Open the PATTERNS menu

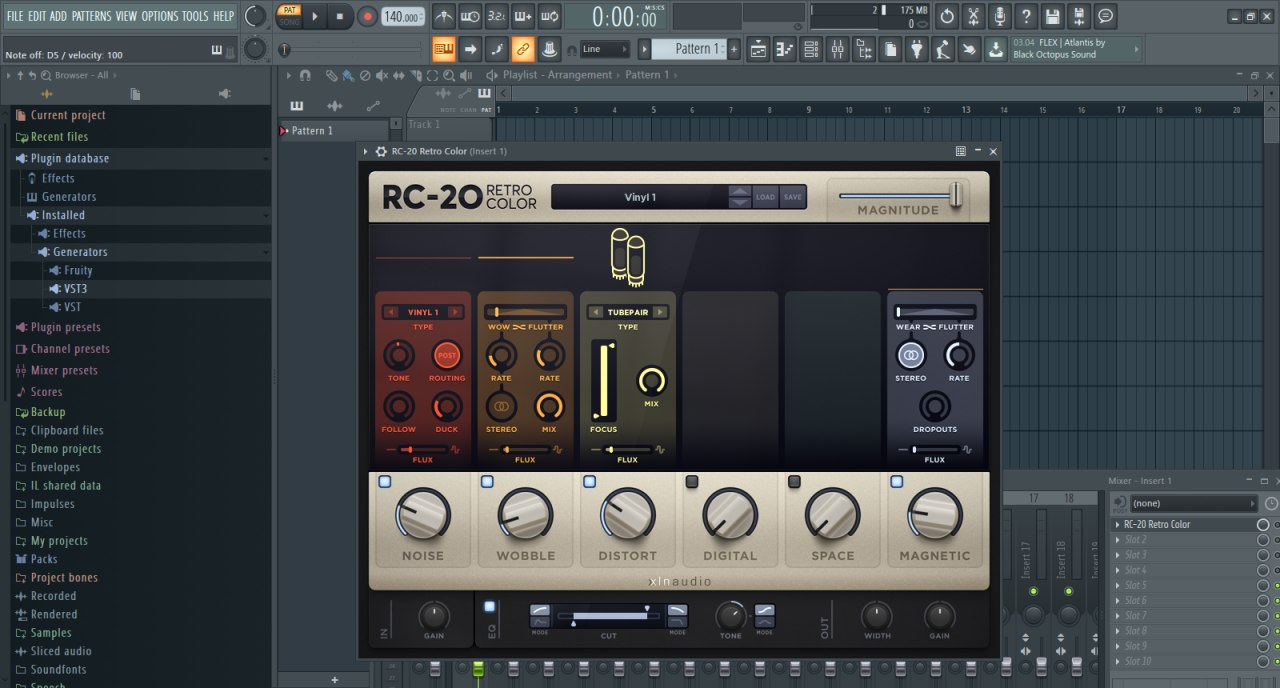pyautogui.click(x=91, y=16)
